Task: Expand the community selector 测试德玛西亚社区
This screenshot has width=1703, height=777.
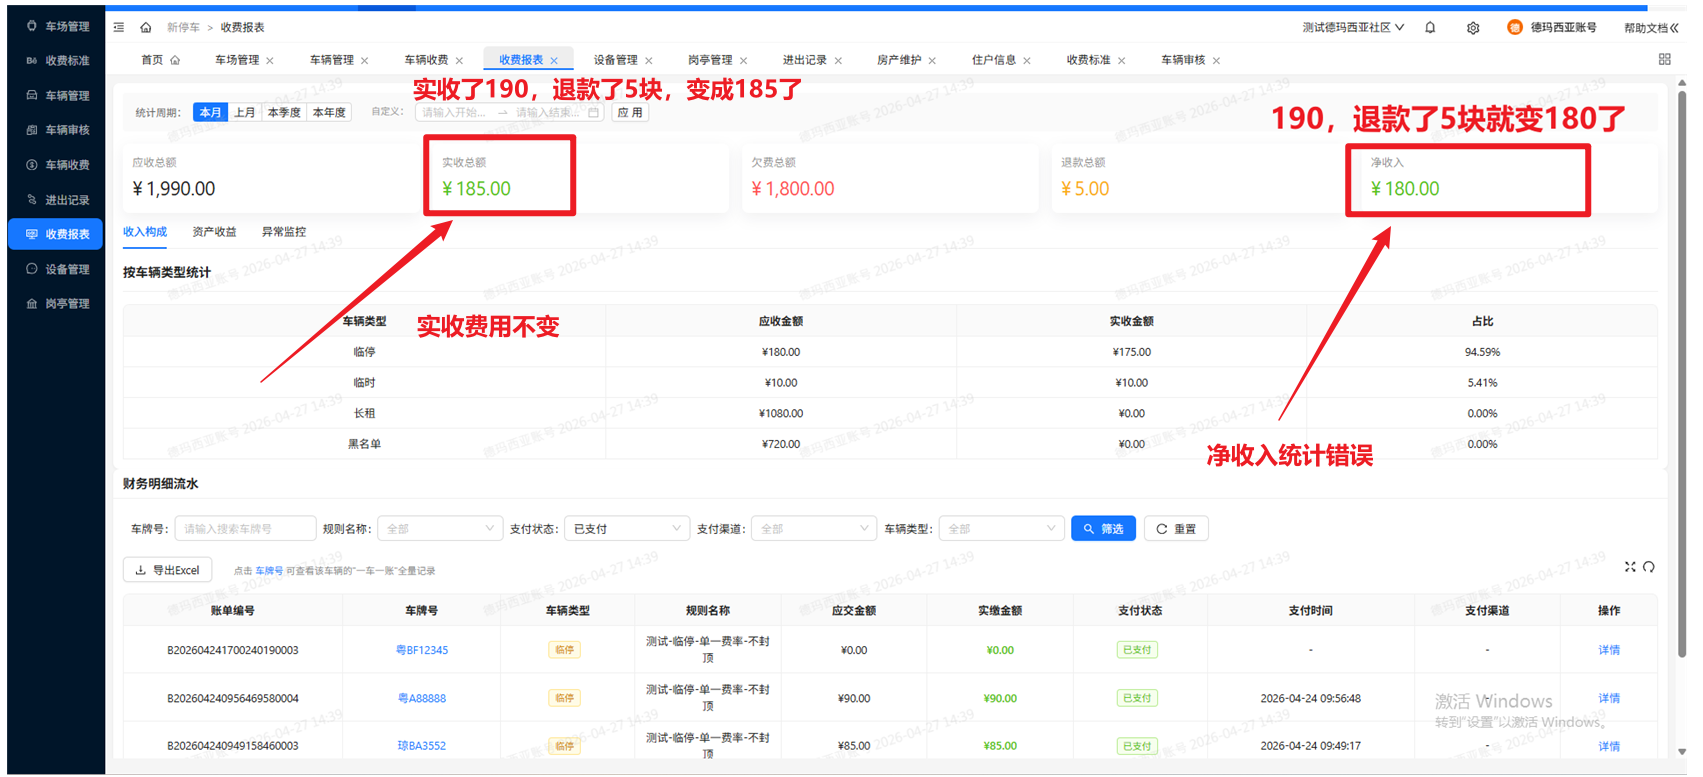Action: 1352,28
